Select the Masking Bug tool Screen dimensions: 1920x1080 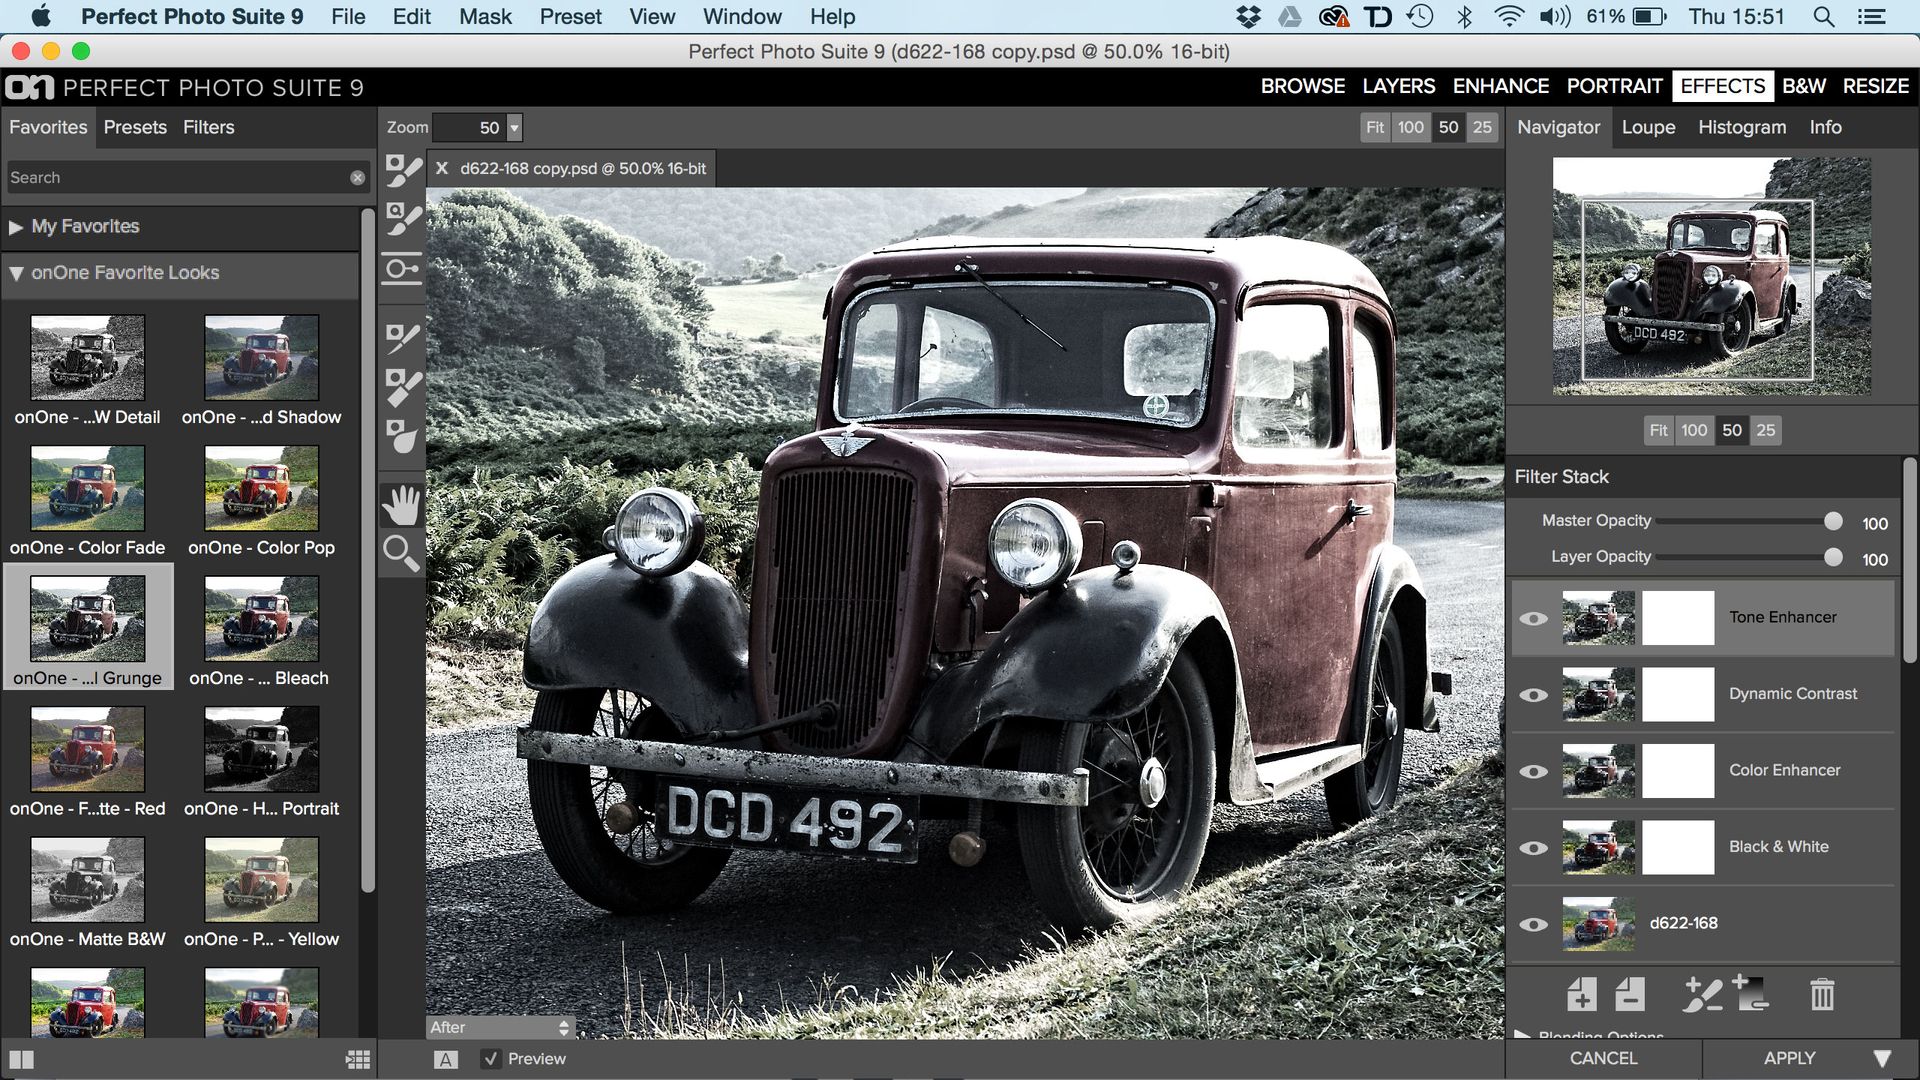coord(401,268)
